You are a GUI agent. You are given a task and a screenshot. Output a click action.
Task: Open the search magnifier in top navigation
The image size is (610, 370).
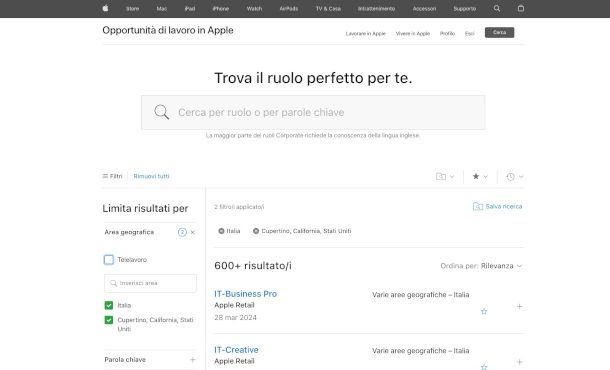[x=497, y=8]
